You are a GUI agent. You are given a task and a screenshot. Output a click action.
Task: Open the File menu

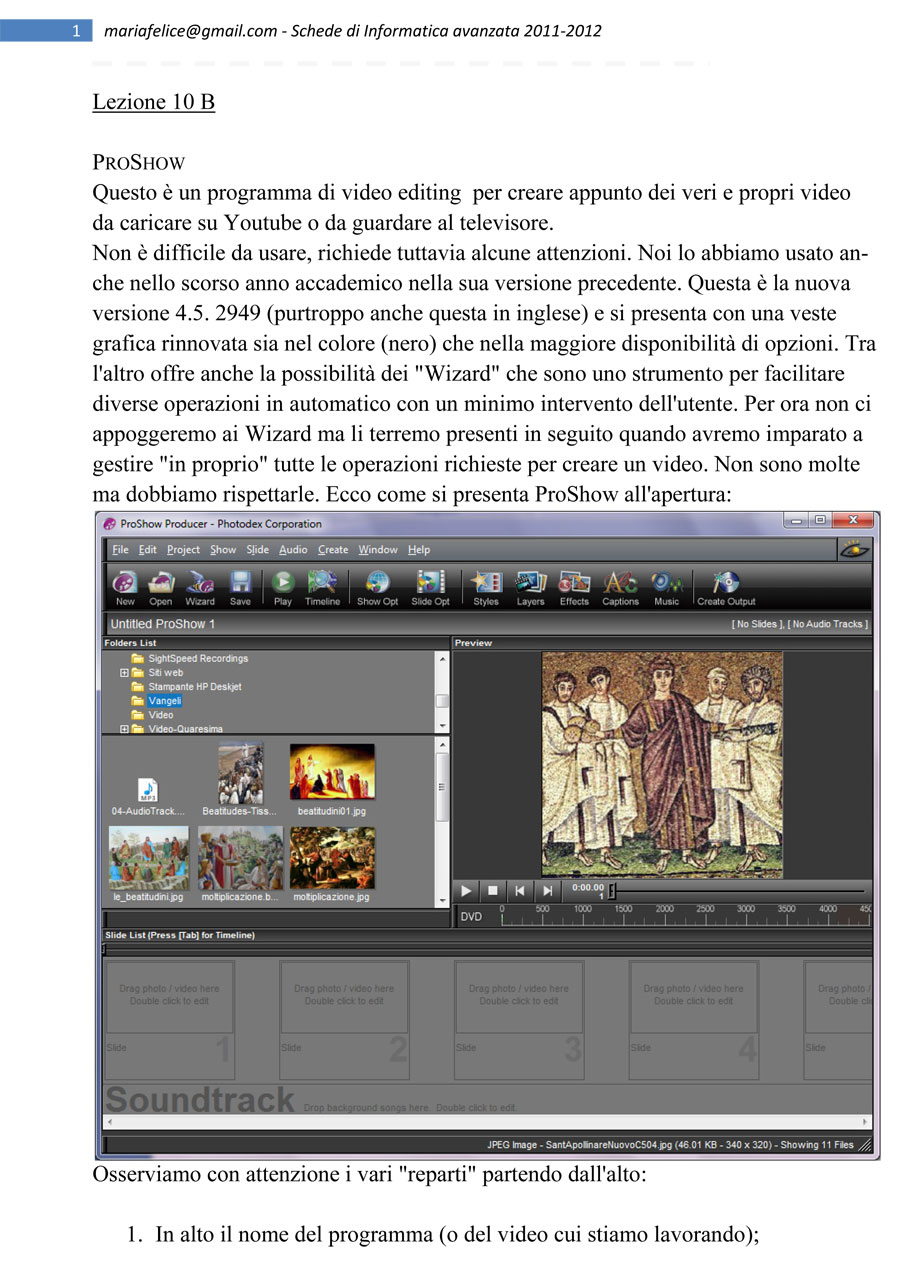click(x=121, y=550)
